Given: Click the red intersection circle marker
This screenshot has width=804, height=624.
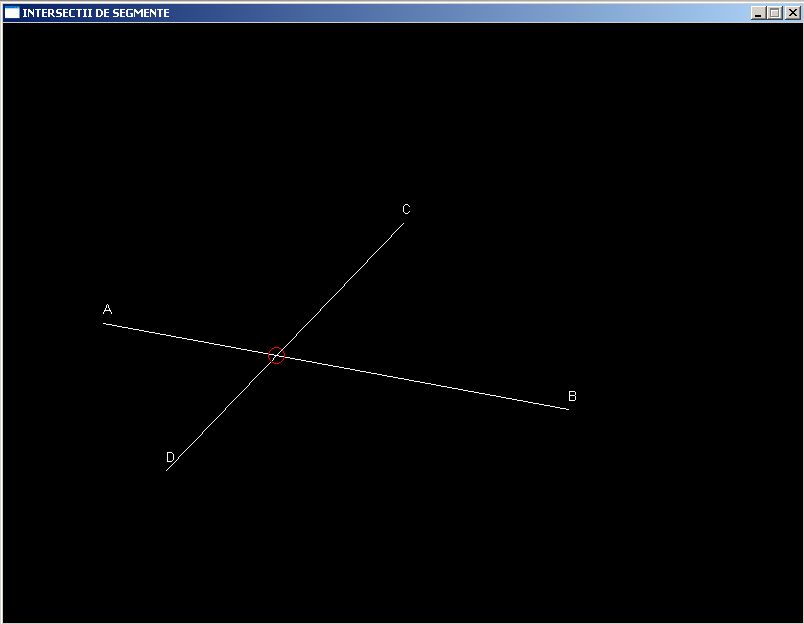Looking at the screenshot, I should pos(276,355).
